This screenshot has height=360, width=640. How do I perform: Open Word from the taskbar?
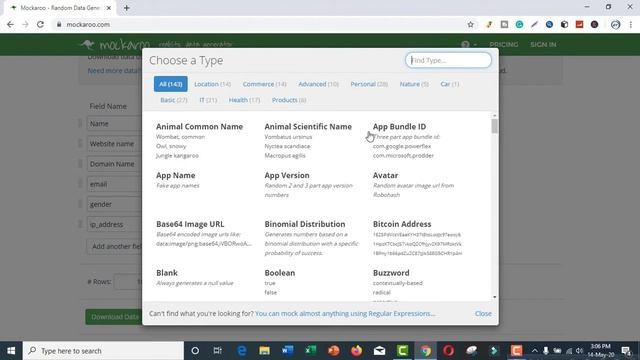[287, 351]
